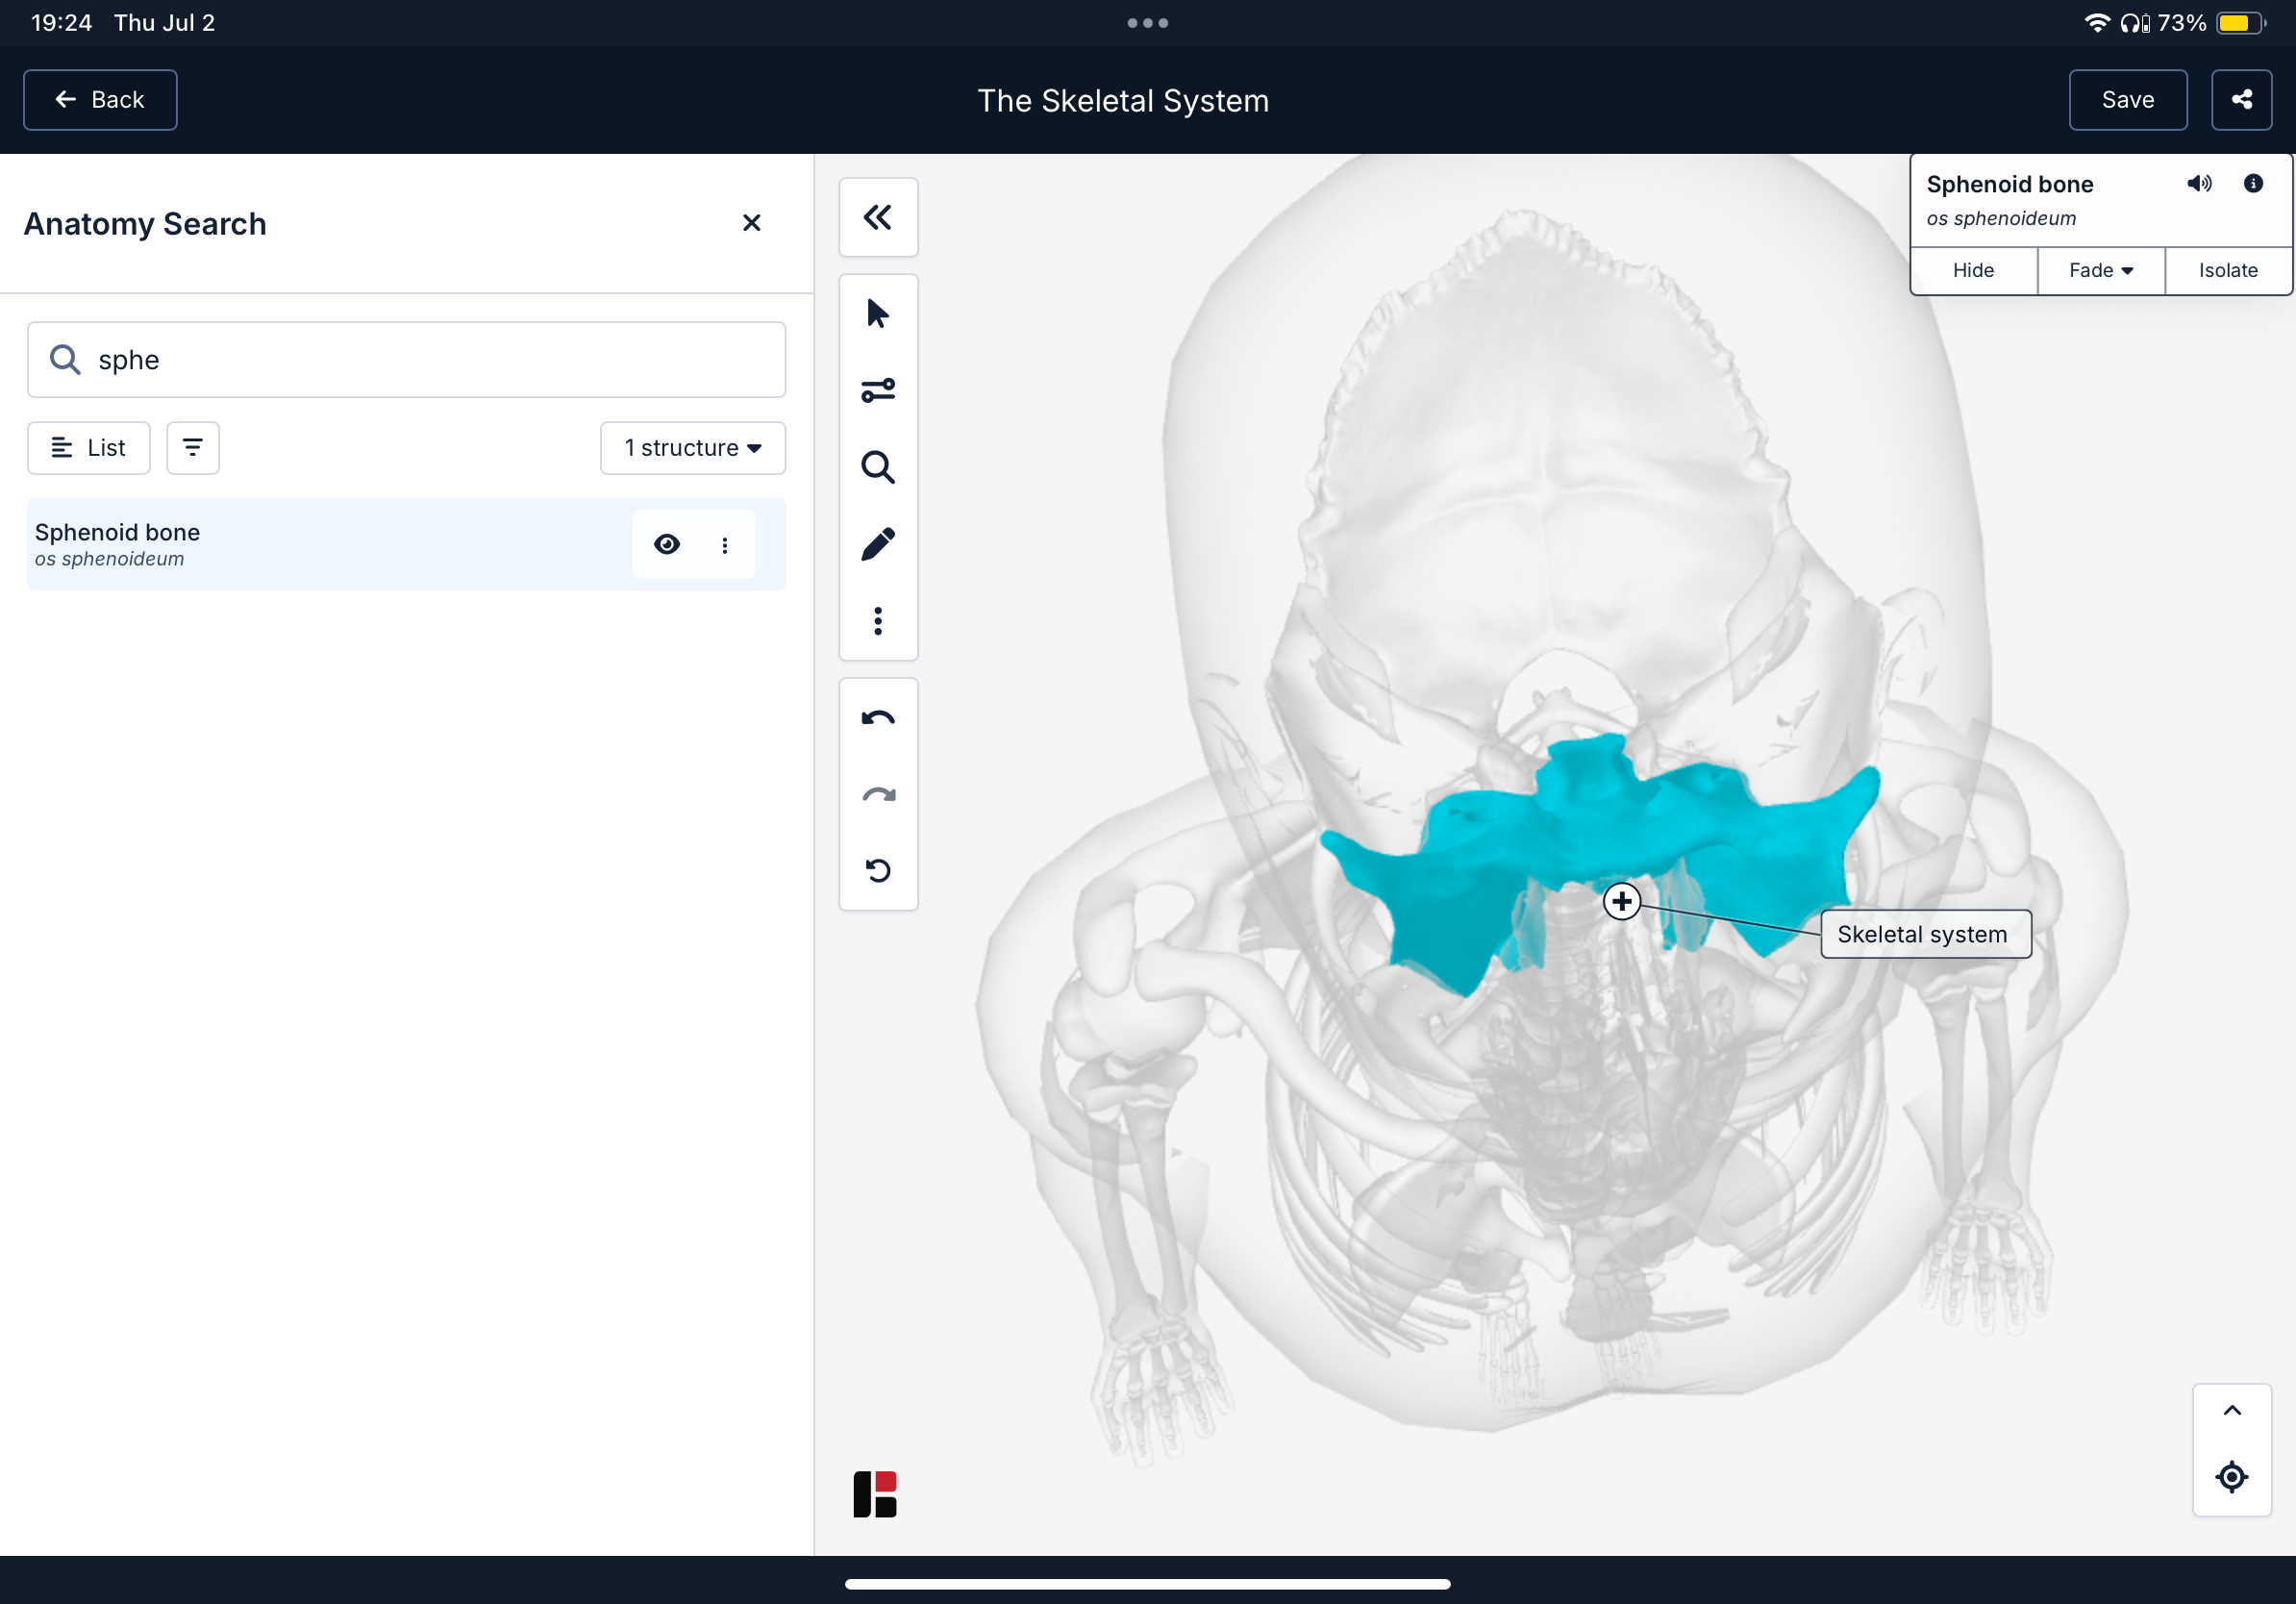The image size is (2296, 1604).
Task: Expand the 1 structure dropdown
Action: coord(692,447)
